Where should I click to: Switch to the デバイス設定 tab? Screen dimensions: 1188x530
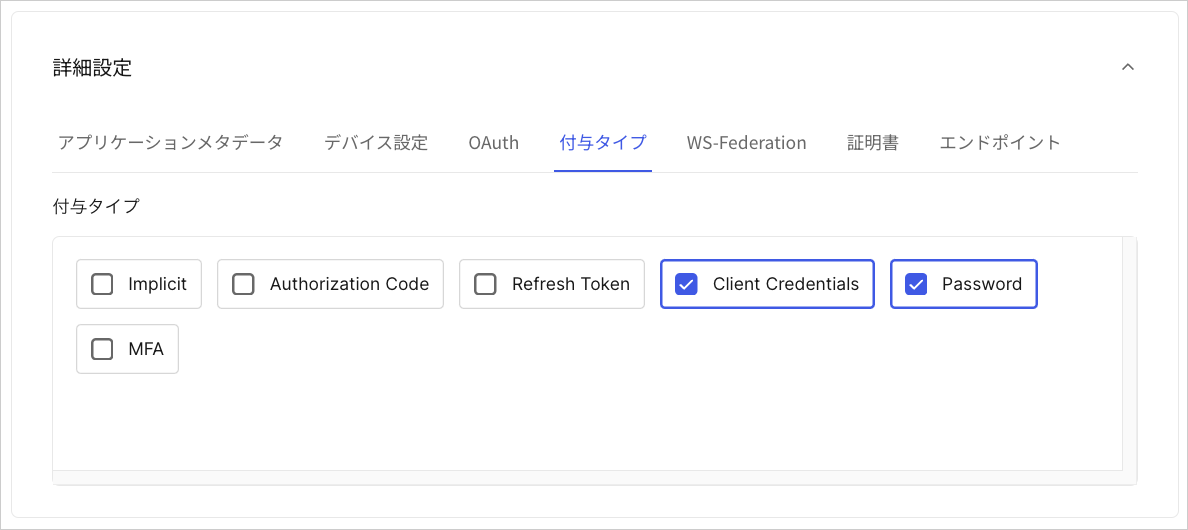(x=376, y=142)
